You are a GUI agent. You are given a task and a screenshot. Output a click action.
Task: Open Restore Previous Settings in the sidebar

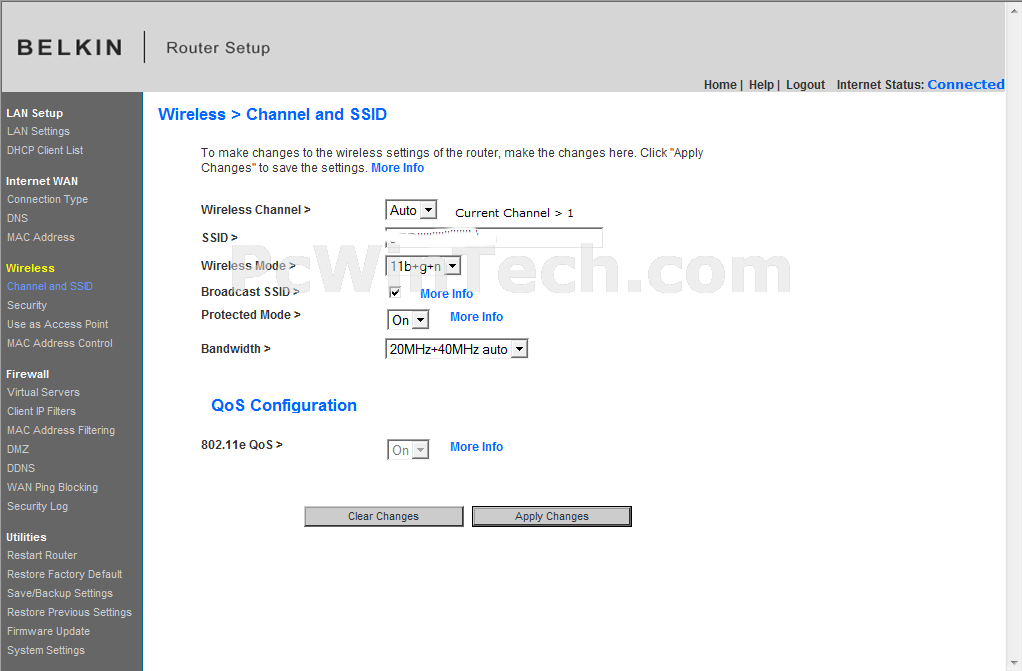click(x=69, y=612)
